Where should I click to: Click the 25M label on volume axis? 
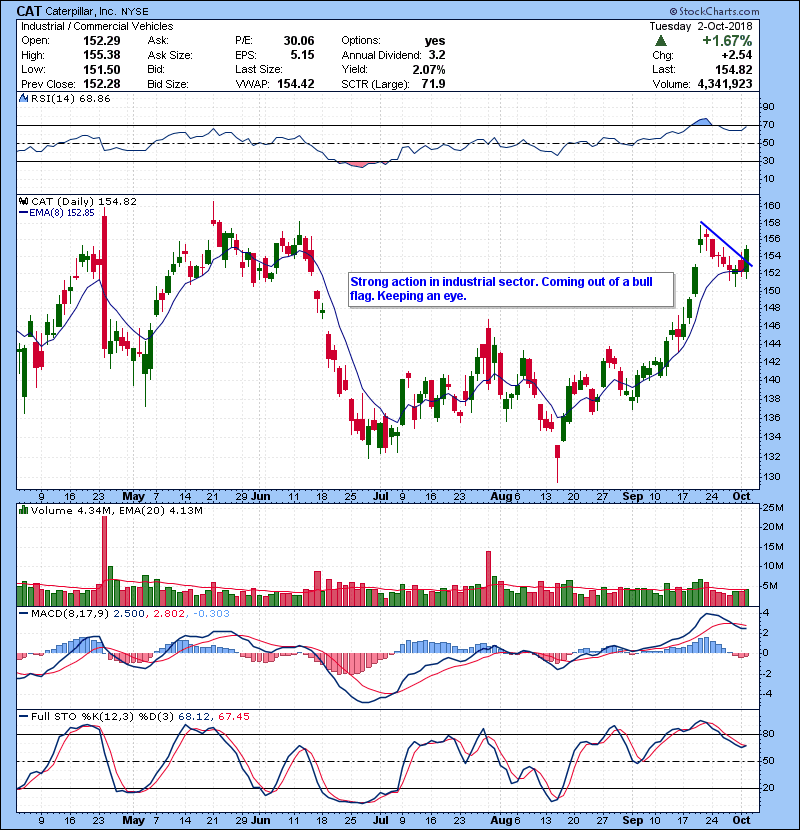(x=773, y=508)
